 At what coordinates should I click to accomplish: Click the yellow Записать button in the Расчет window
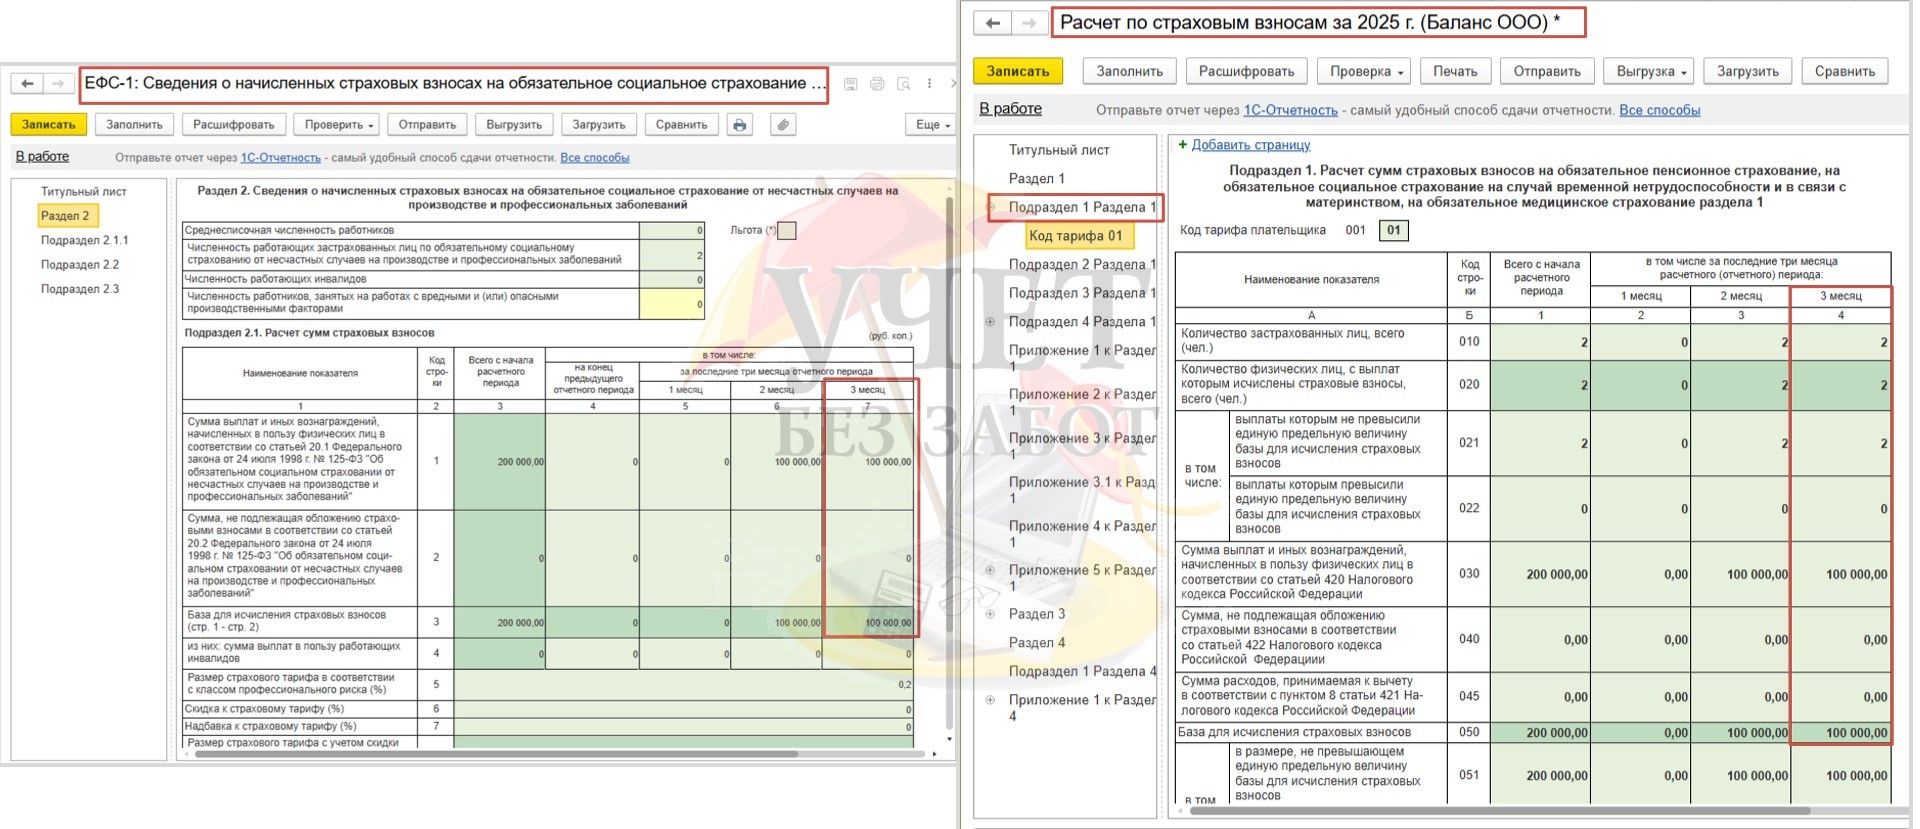pyautogui.click(x=1017, y=71)
